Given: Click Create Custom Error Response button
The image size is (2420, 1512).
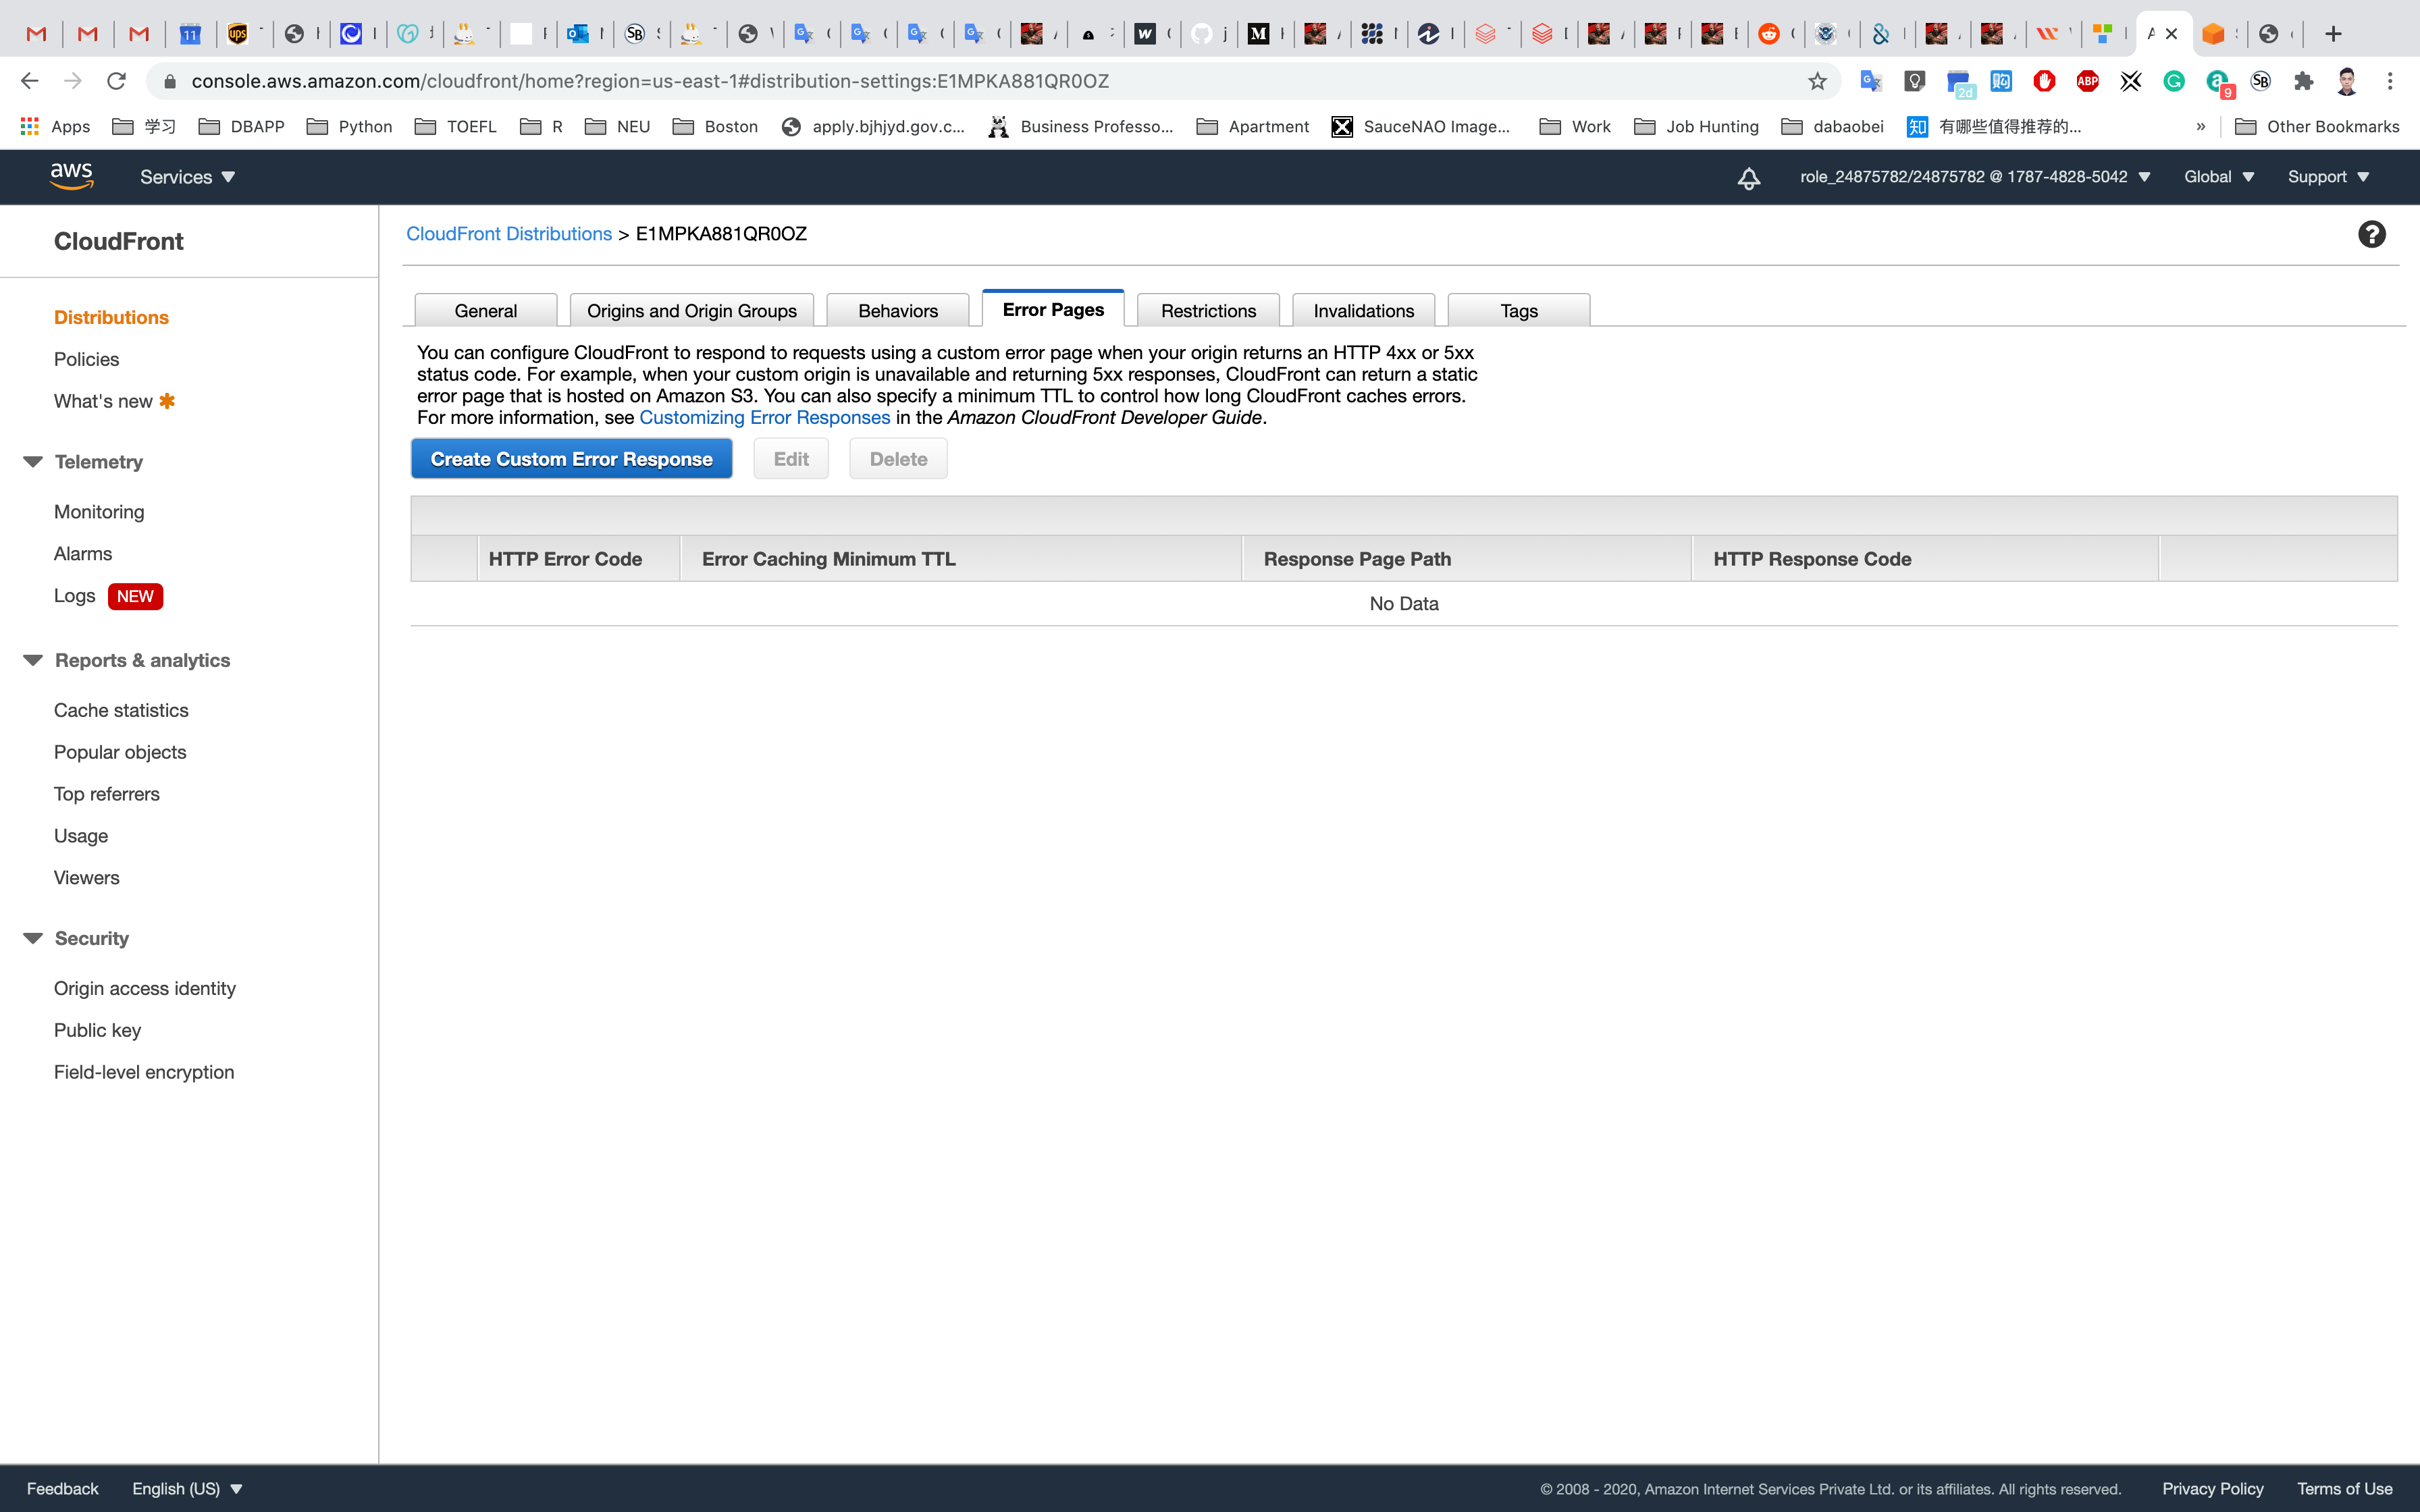Looking at the screenshot, I should tap(571, 459).
